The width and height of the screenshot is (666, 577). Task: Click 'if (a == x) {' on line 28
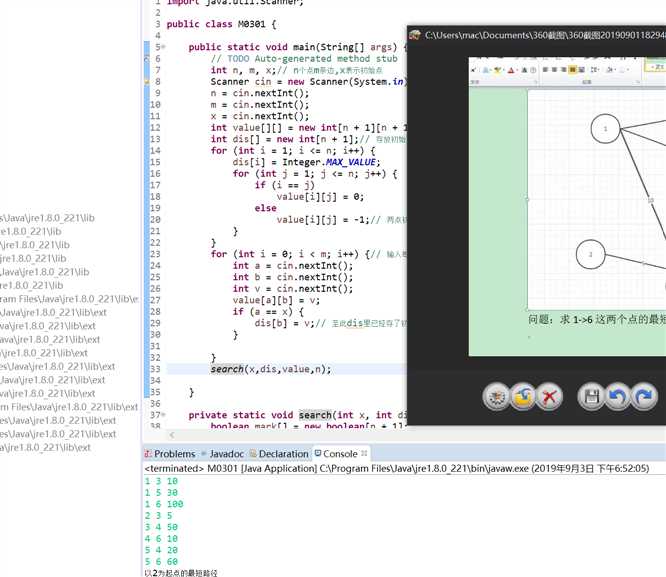click(x=268, y=311)
